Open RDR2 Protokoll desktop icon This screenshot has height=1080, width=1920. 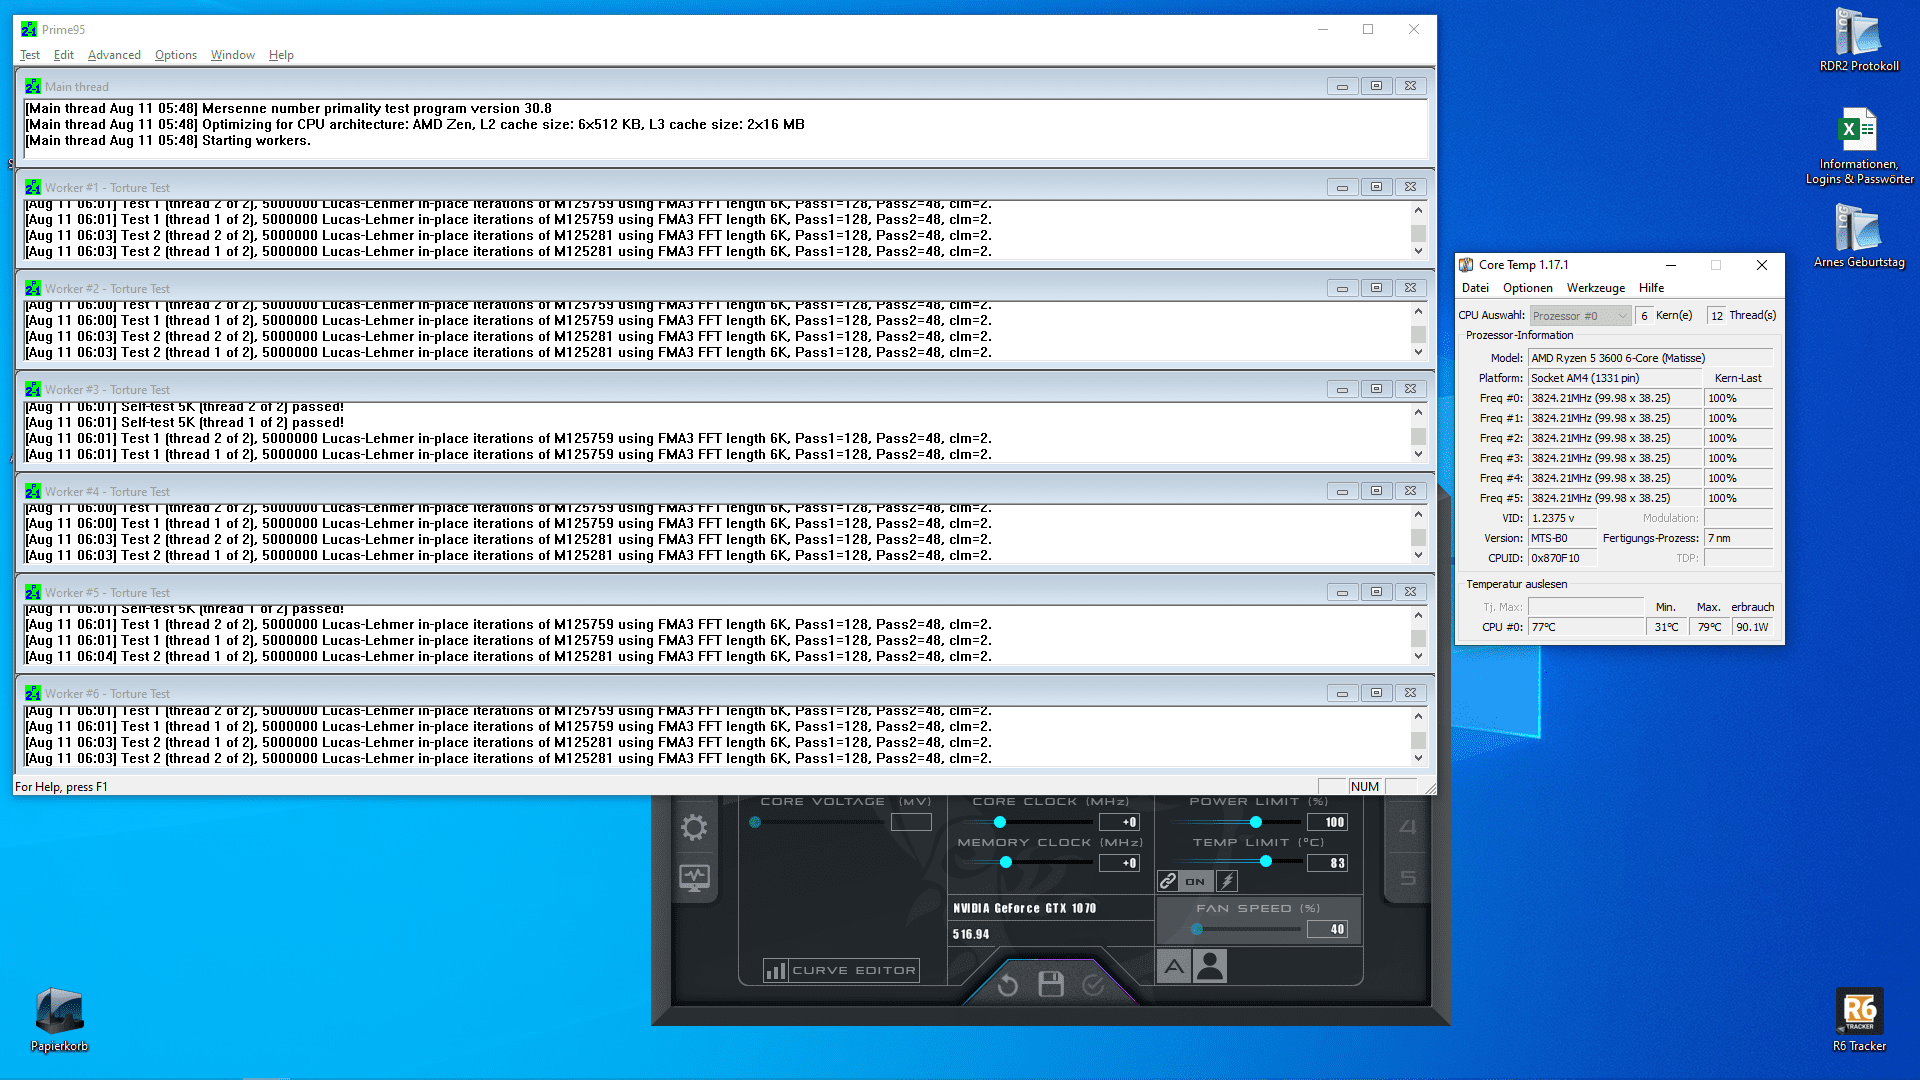pos(1859,40)
